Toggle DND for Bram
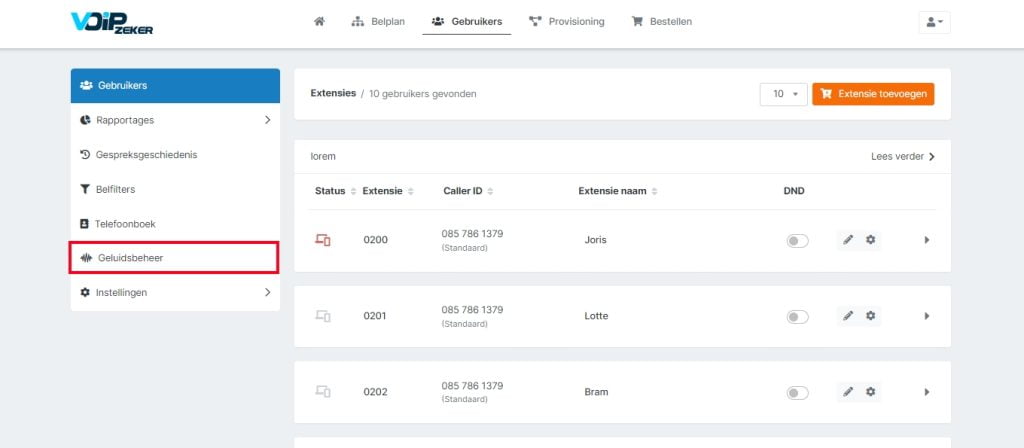The height and width of the screenshot is (448, 1024). pyautogui.click(x=797, y=392)
